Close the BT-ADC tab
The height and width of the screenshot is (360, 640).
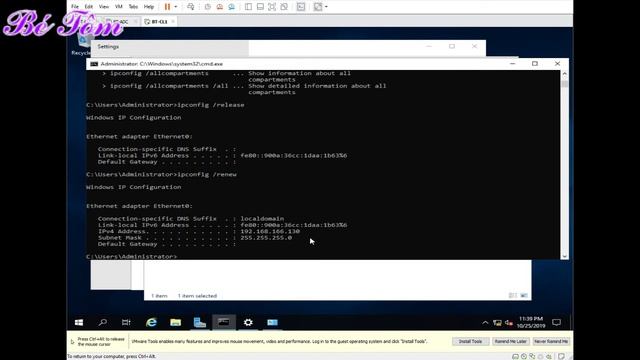[x=135, y=22]
